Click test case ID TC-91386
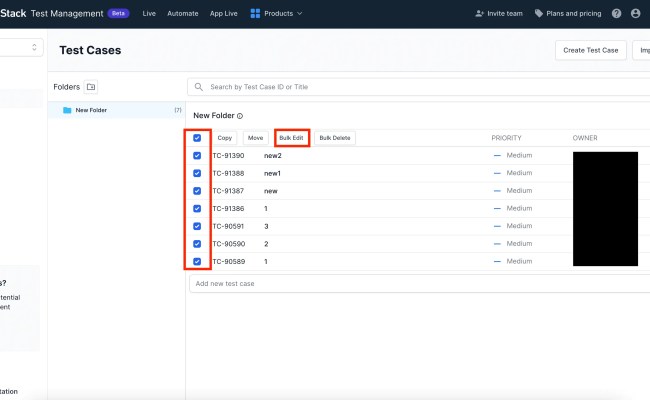 click(x=228, y=208)
